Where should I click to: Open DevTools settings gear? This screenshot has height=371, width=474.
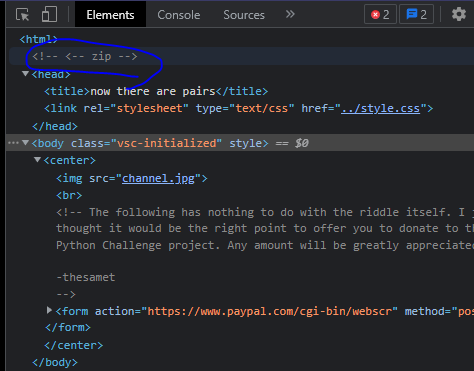(x=459, y=14)
